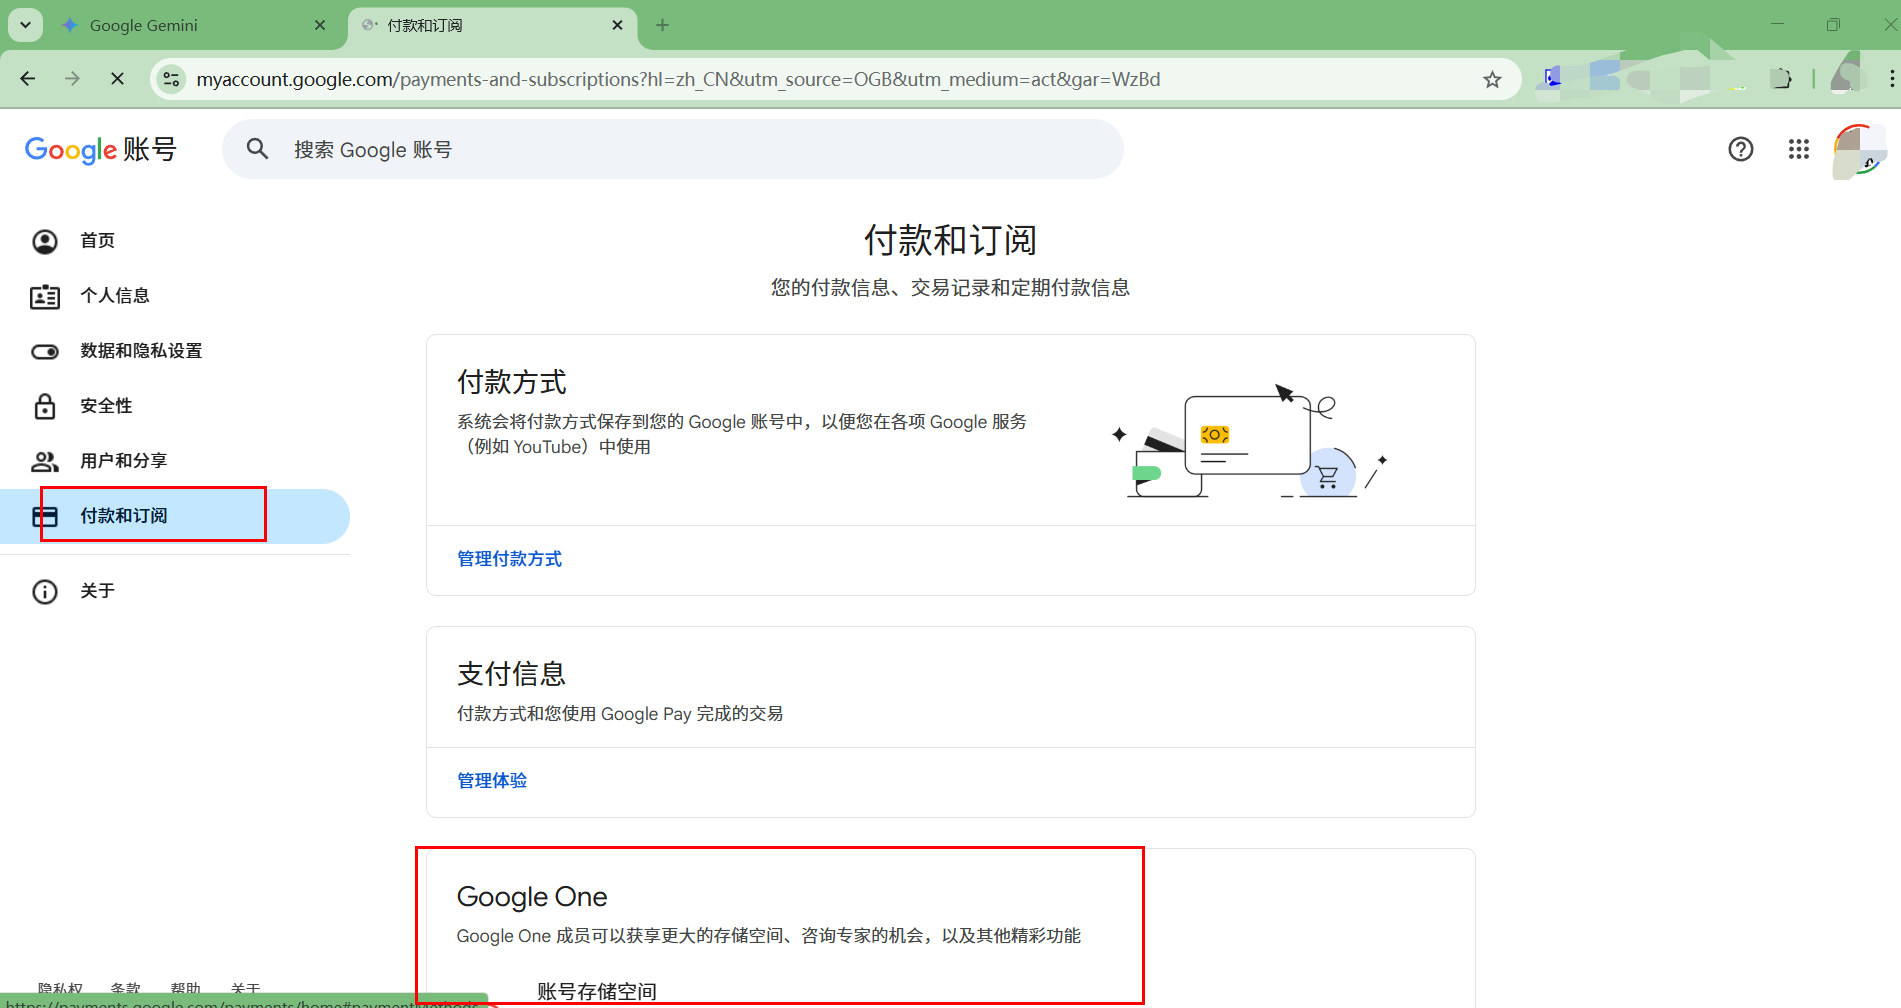The image size is (1901, 1008).
Task: Open 首页 in the sidebar
Action: [x=97, y=241]
